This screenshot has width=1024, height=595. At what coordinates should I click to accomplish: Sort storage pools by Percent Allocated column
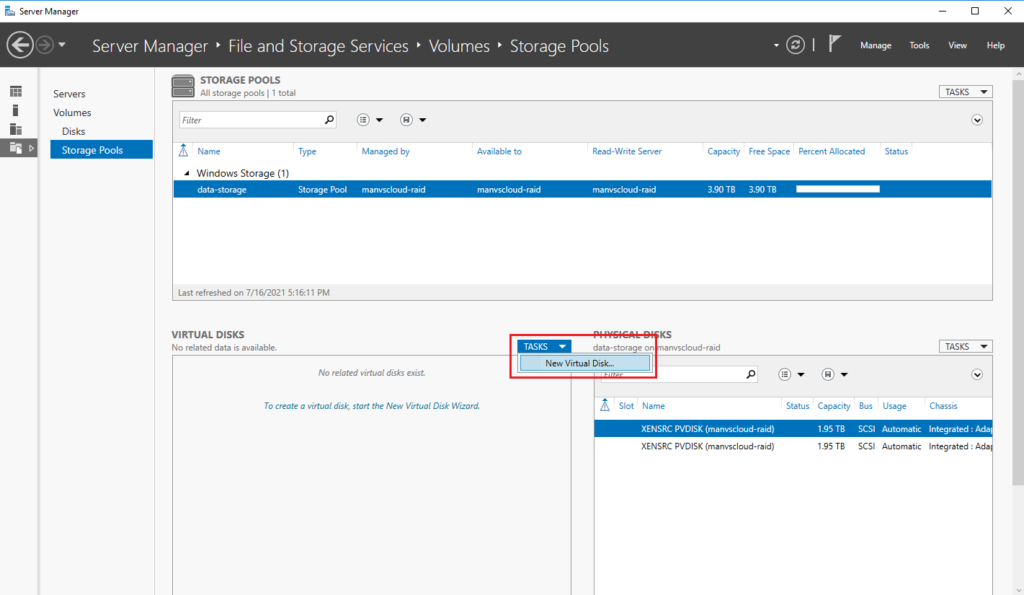(x=831, y=152)
